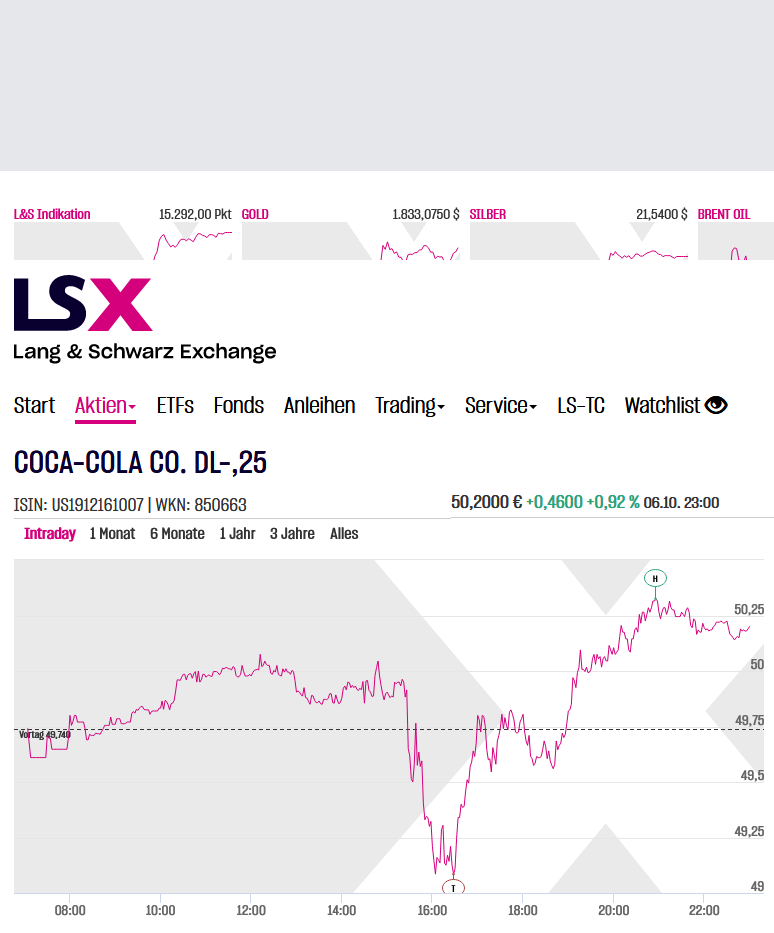The height and width of the screenshot is (933, 774).
Task: Click the LSX logo
Action: pyautogui.click(x=83, y=304)
